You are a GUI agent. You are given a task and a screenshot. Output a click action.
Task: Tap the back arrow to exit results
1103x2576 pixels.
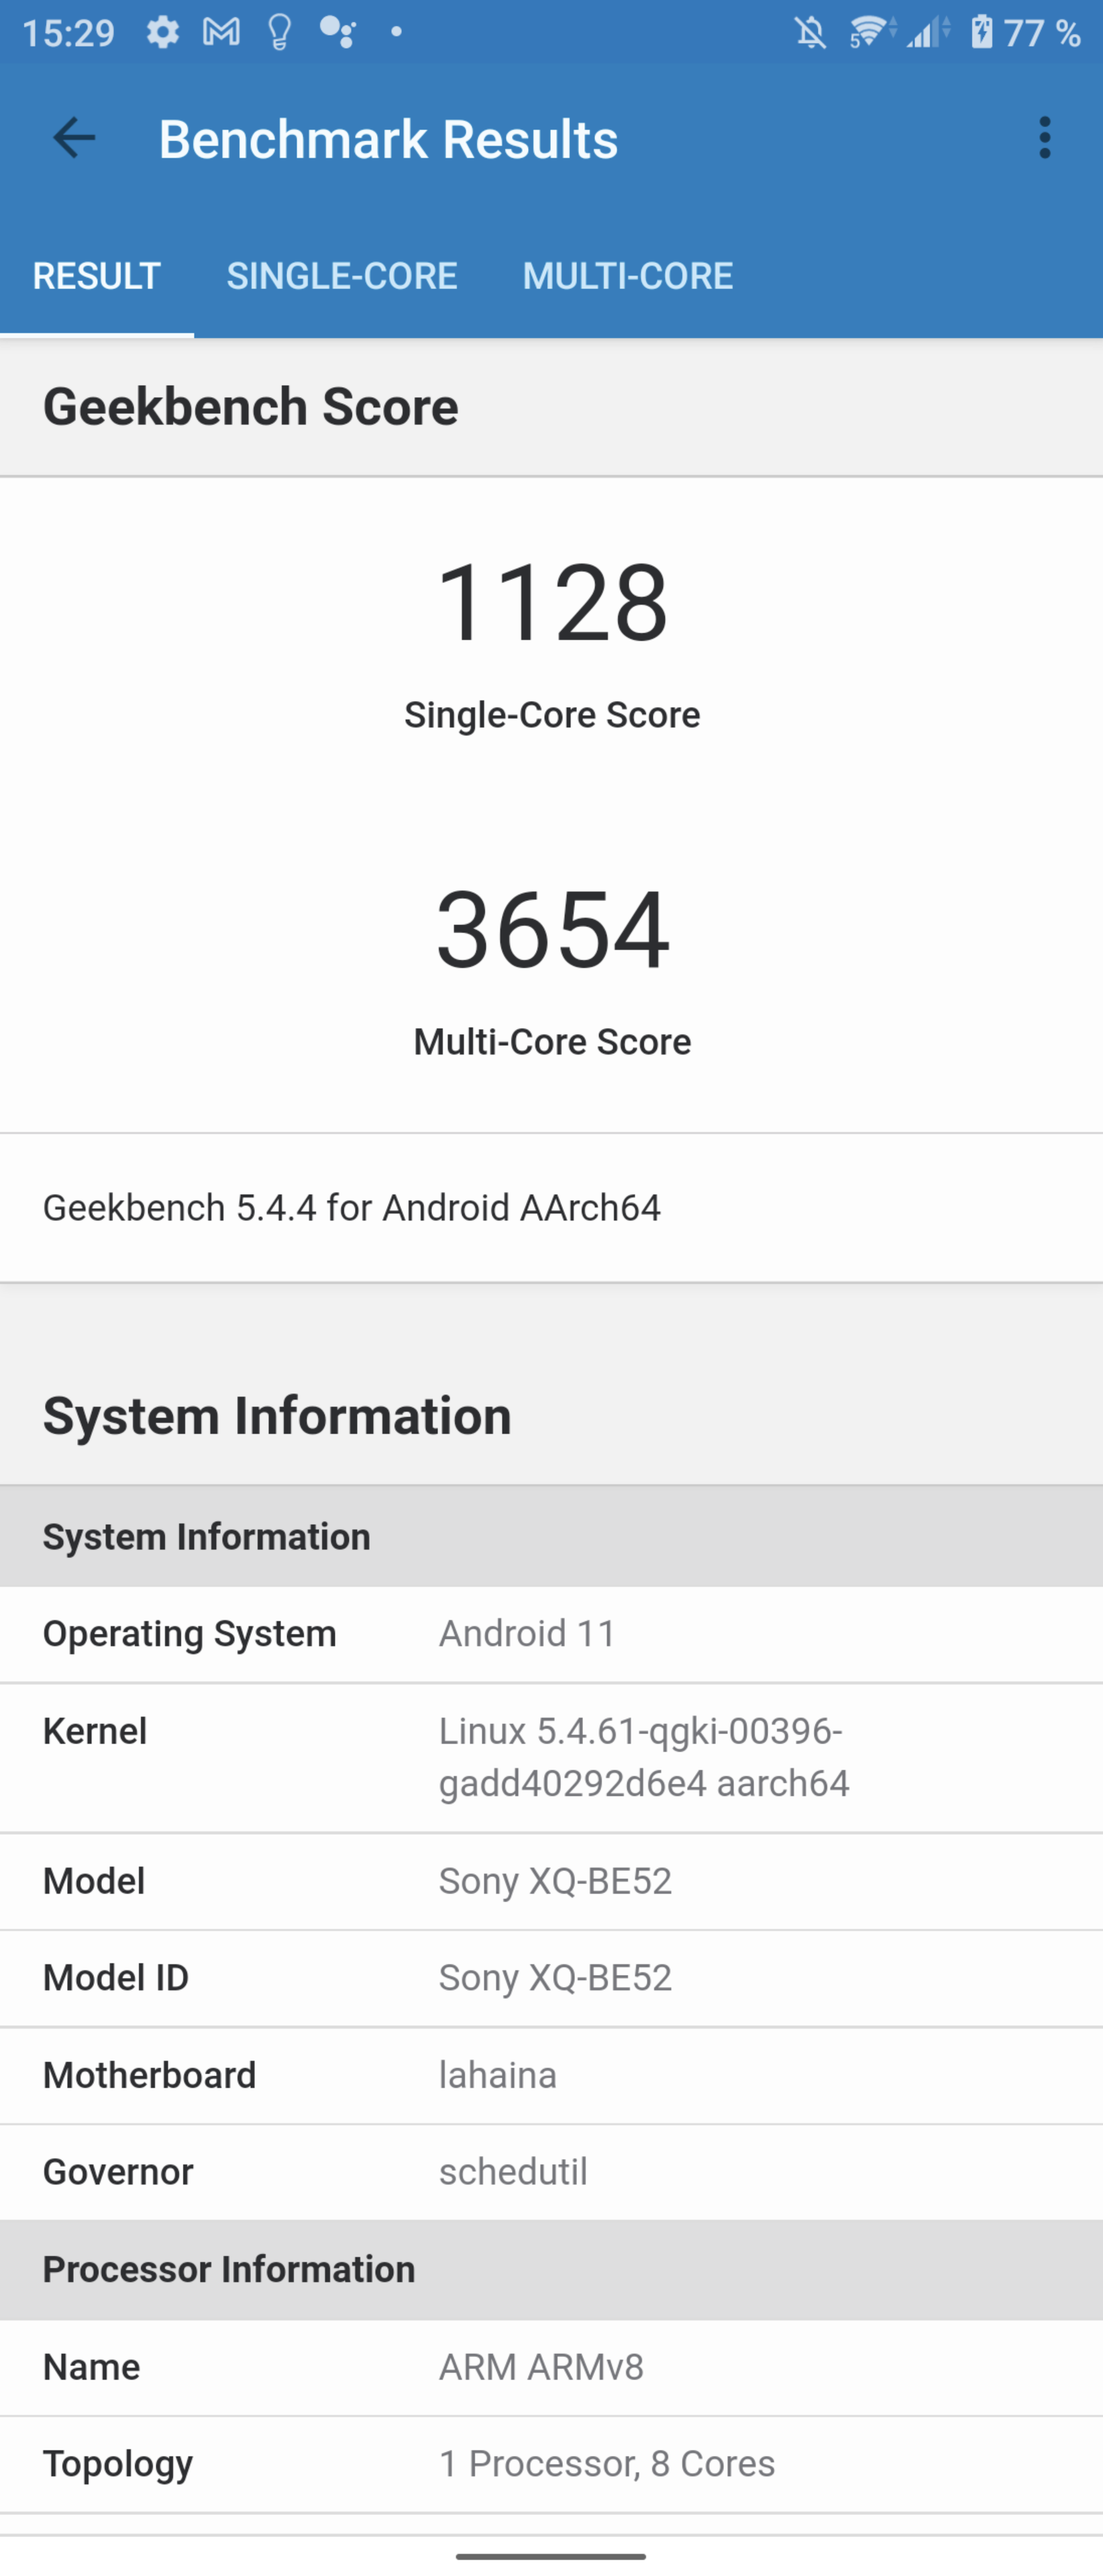pos(73,138)
